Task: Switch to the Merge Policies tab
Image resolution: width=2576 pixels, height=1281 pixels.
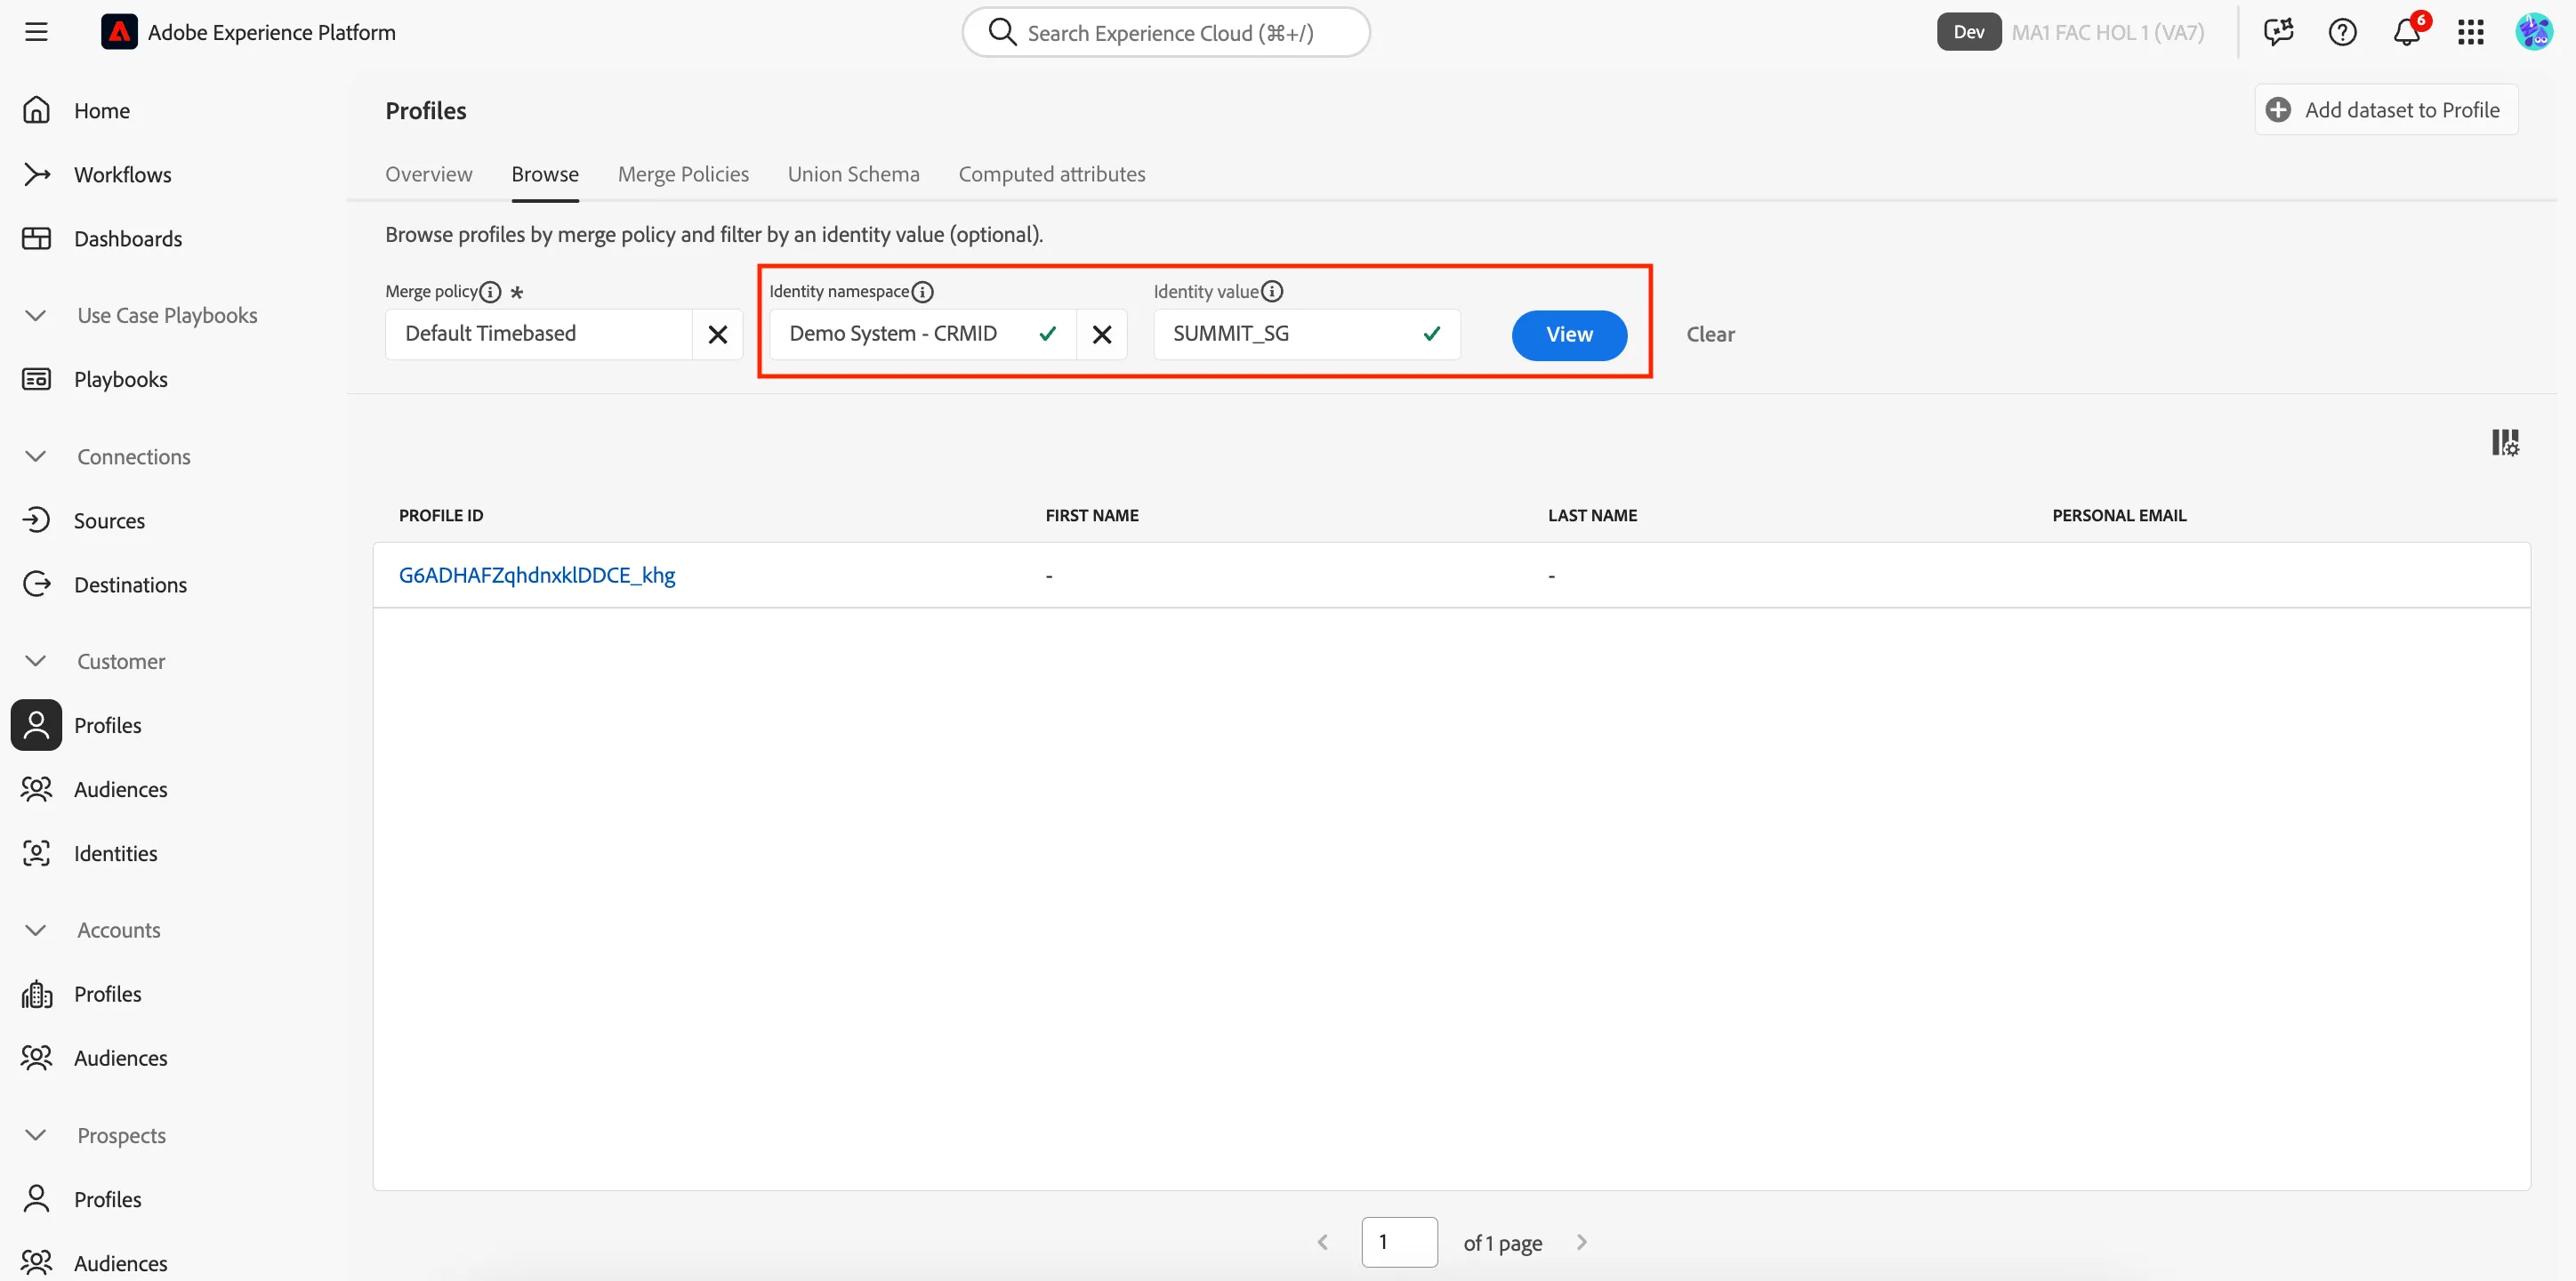Action: click(x=683, y=174)
